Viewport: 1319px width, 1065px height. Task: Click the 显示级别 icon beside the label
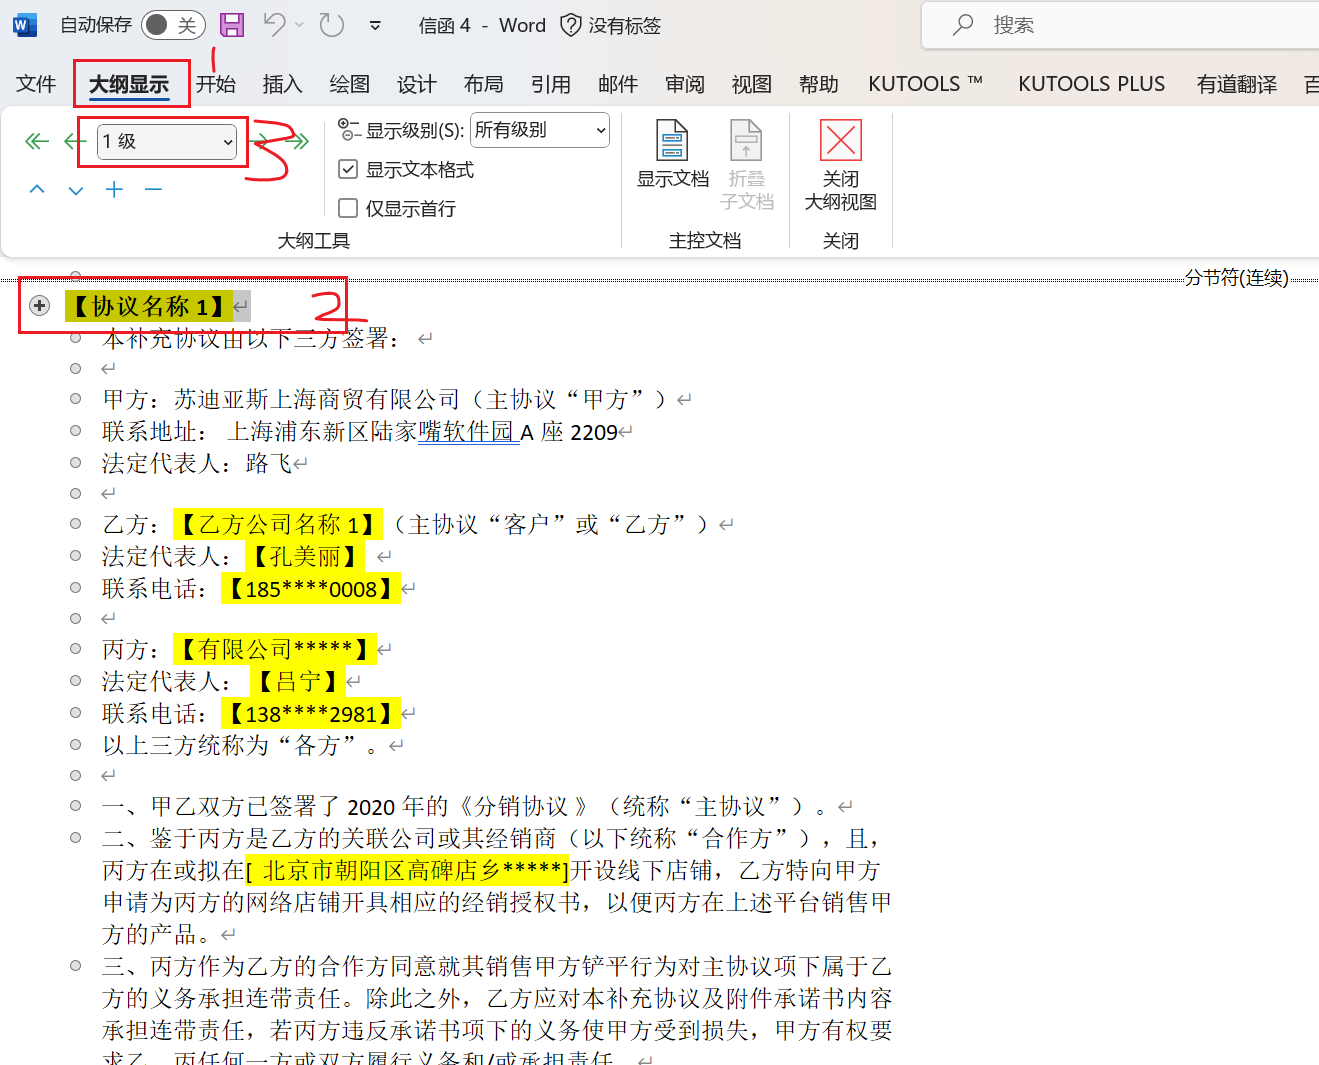[x=348, y=129]
